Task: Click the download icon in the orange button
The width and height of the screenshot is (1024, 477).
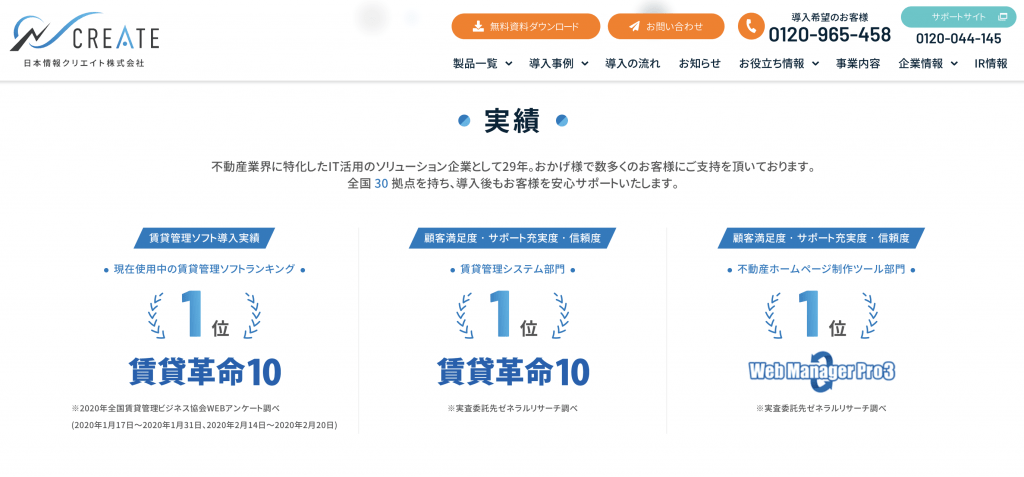Action: (x=478, y=26)
